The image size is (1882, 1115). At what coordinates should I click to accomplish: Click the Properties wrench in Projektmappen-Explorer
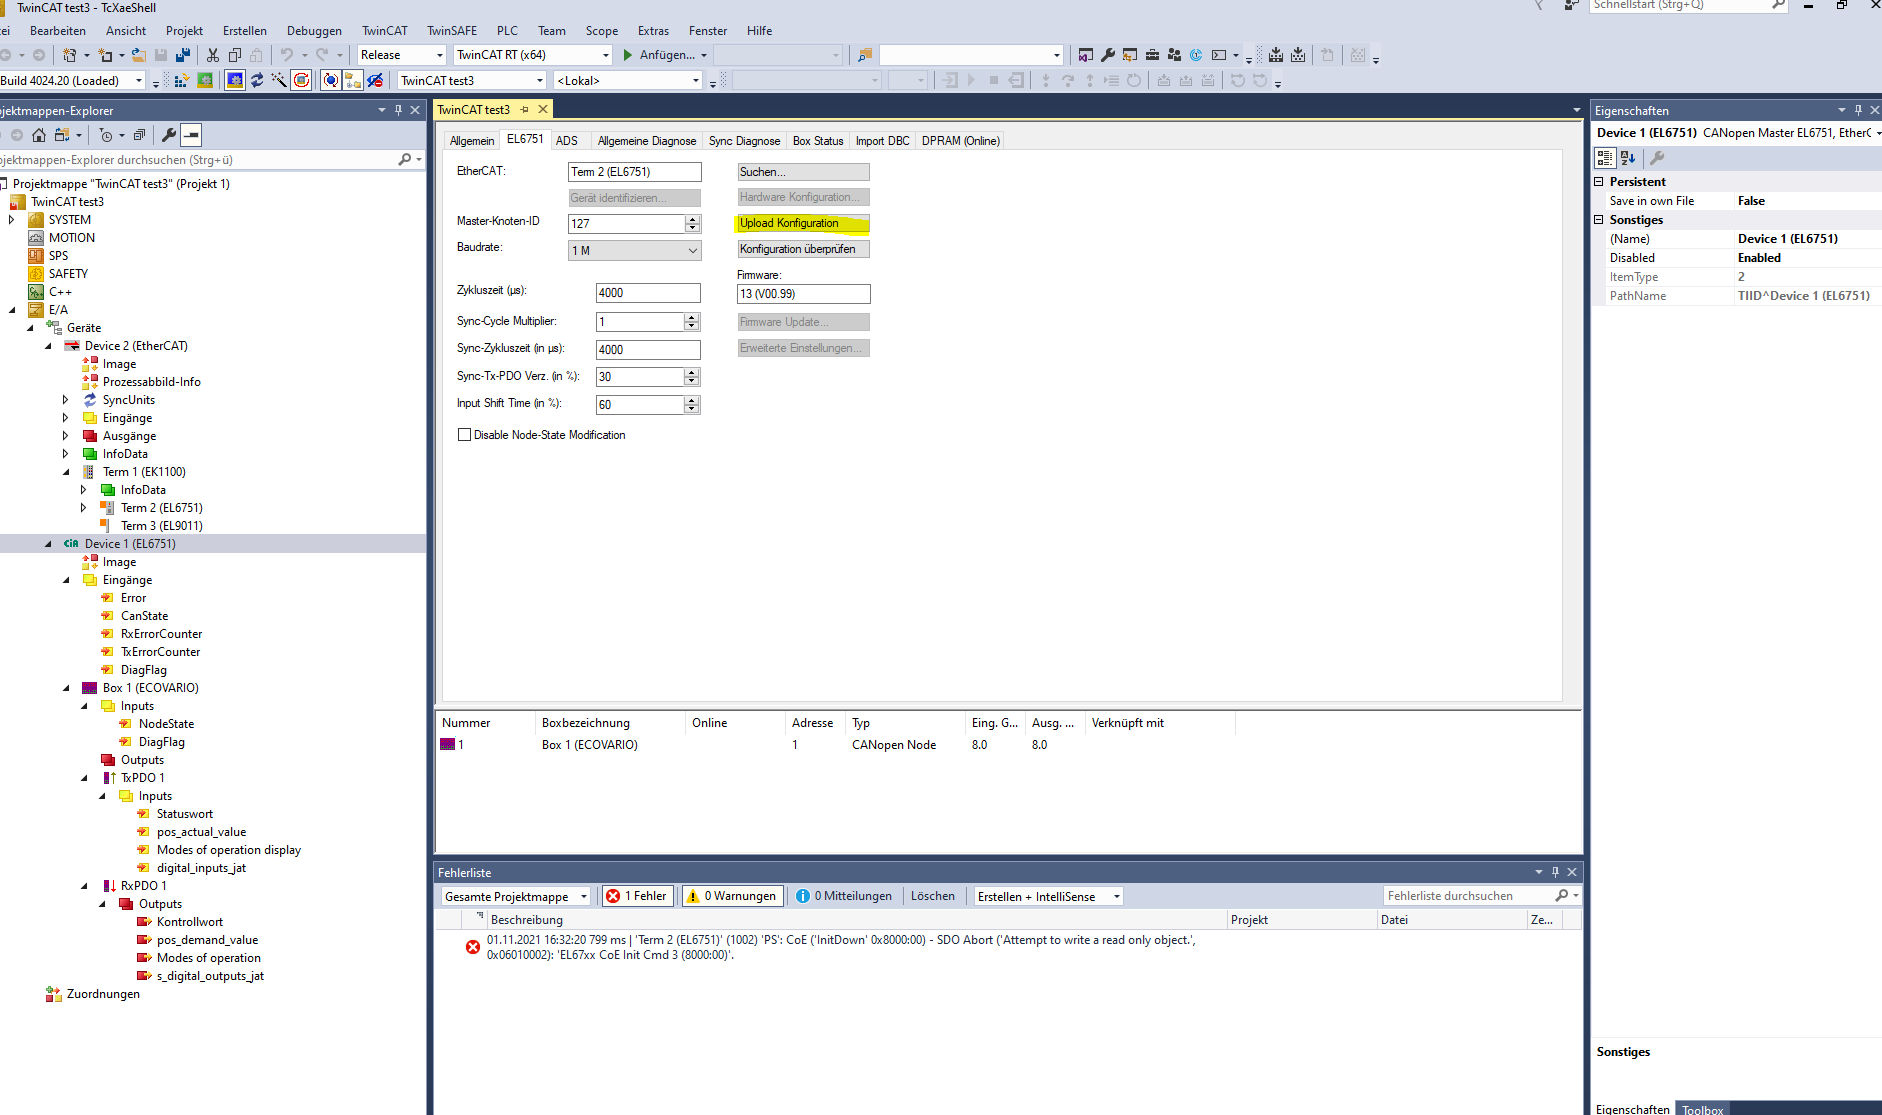[x=169, y=135]
